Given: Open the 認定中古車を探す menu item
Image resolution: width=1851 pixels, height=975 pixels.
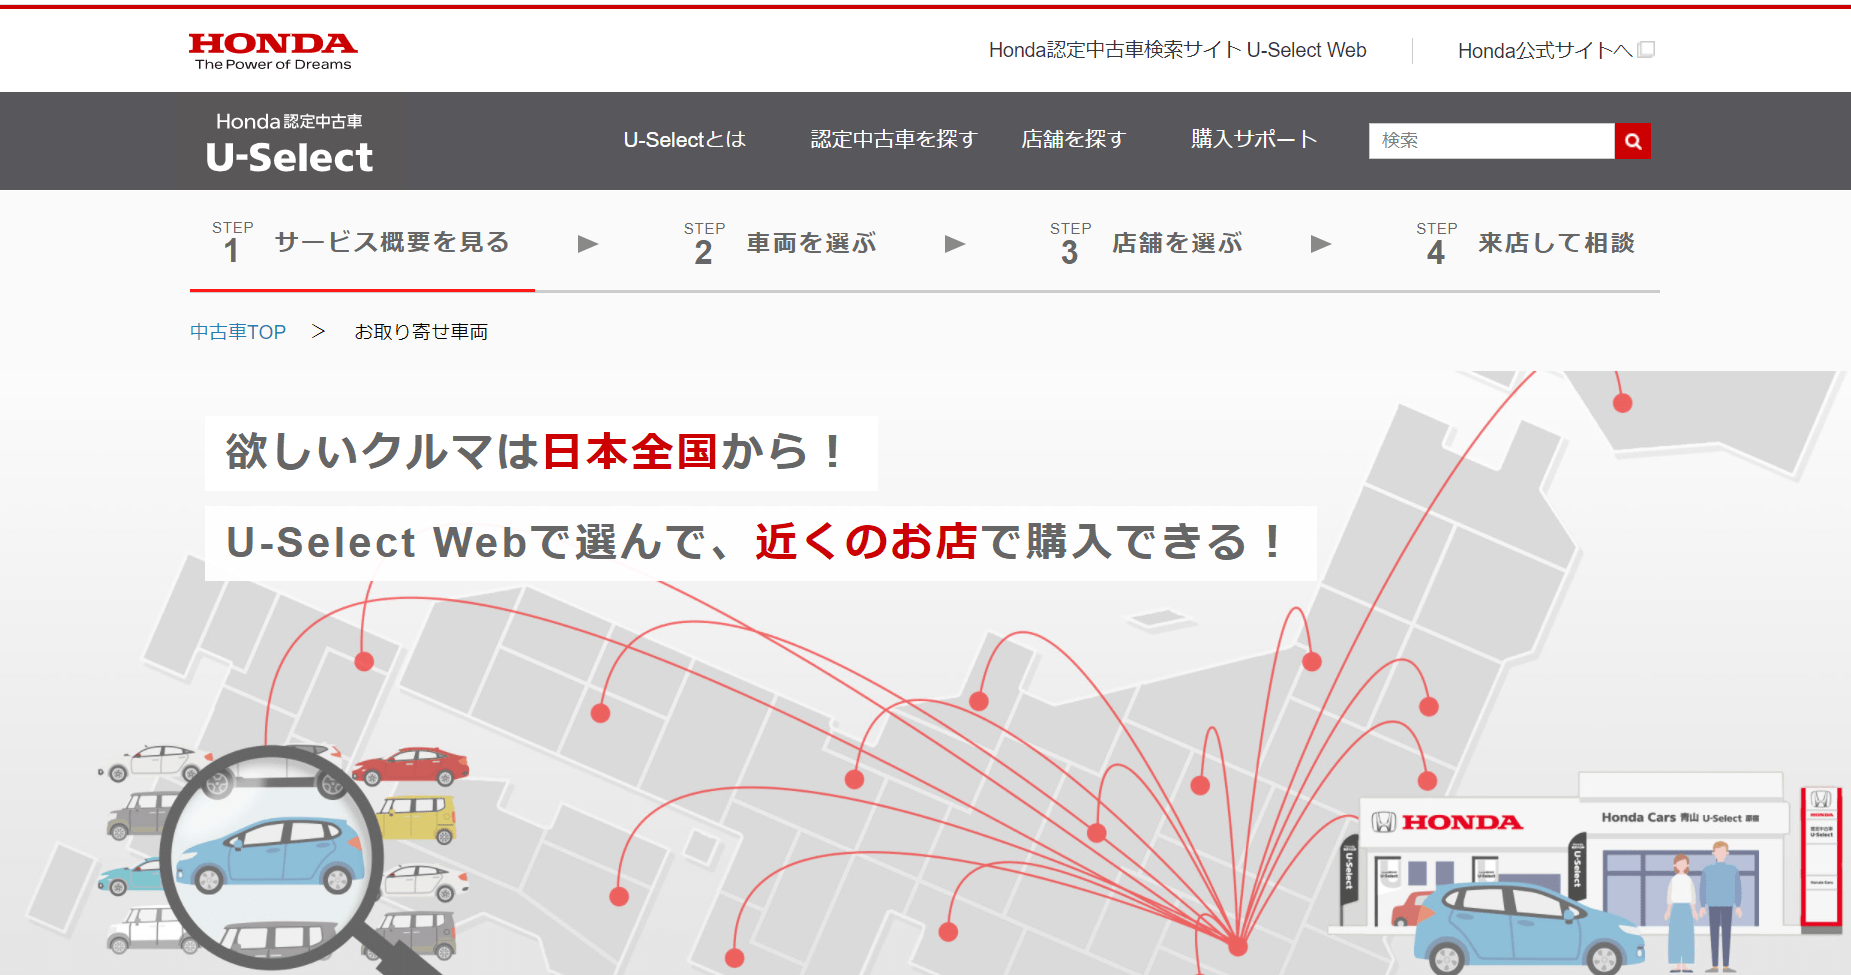Looking at the screenshot, I should tap(893, 140).
